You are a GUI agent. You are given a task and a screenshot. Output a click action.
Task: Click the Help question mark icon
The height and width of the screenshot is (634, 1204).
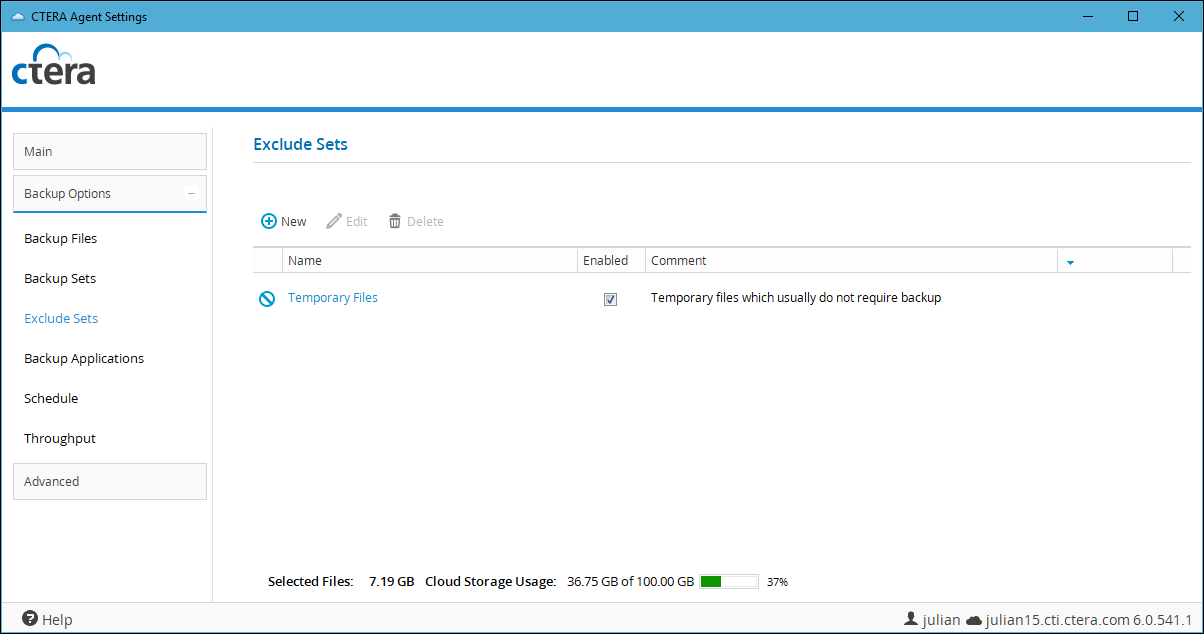tap(30, 619)
